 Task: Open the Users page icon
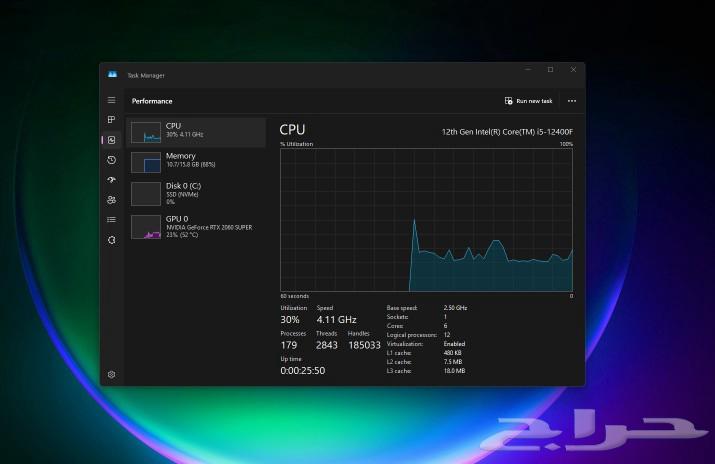[111, 200]
